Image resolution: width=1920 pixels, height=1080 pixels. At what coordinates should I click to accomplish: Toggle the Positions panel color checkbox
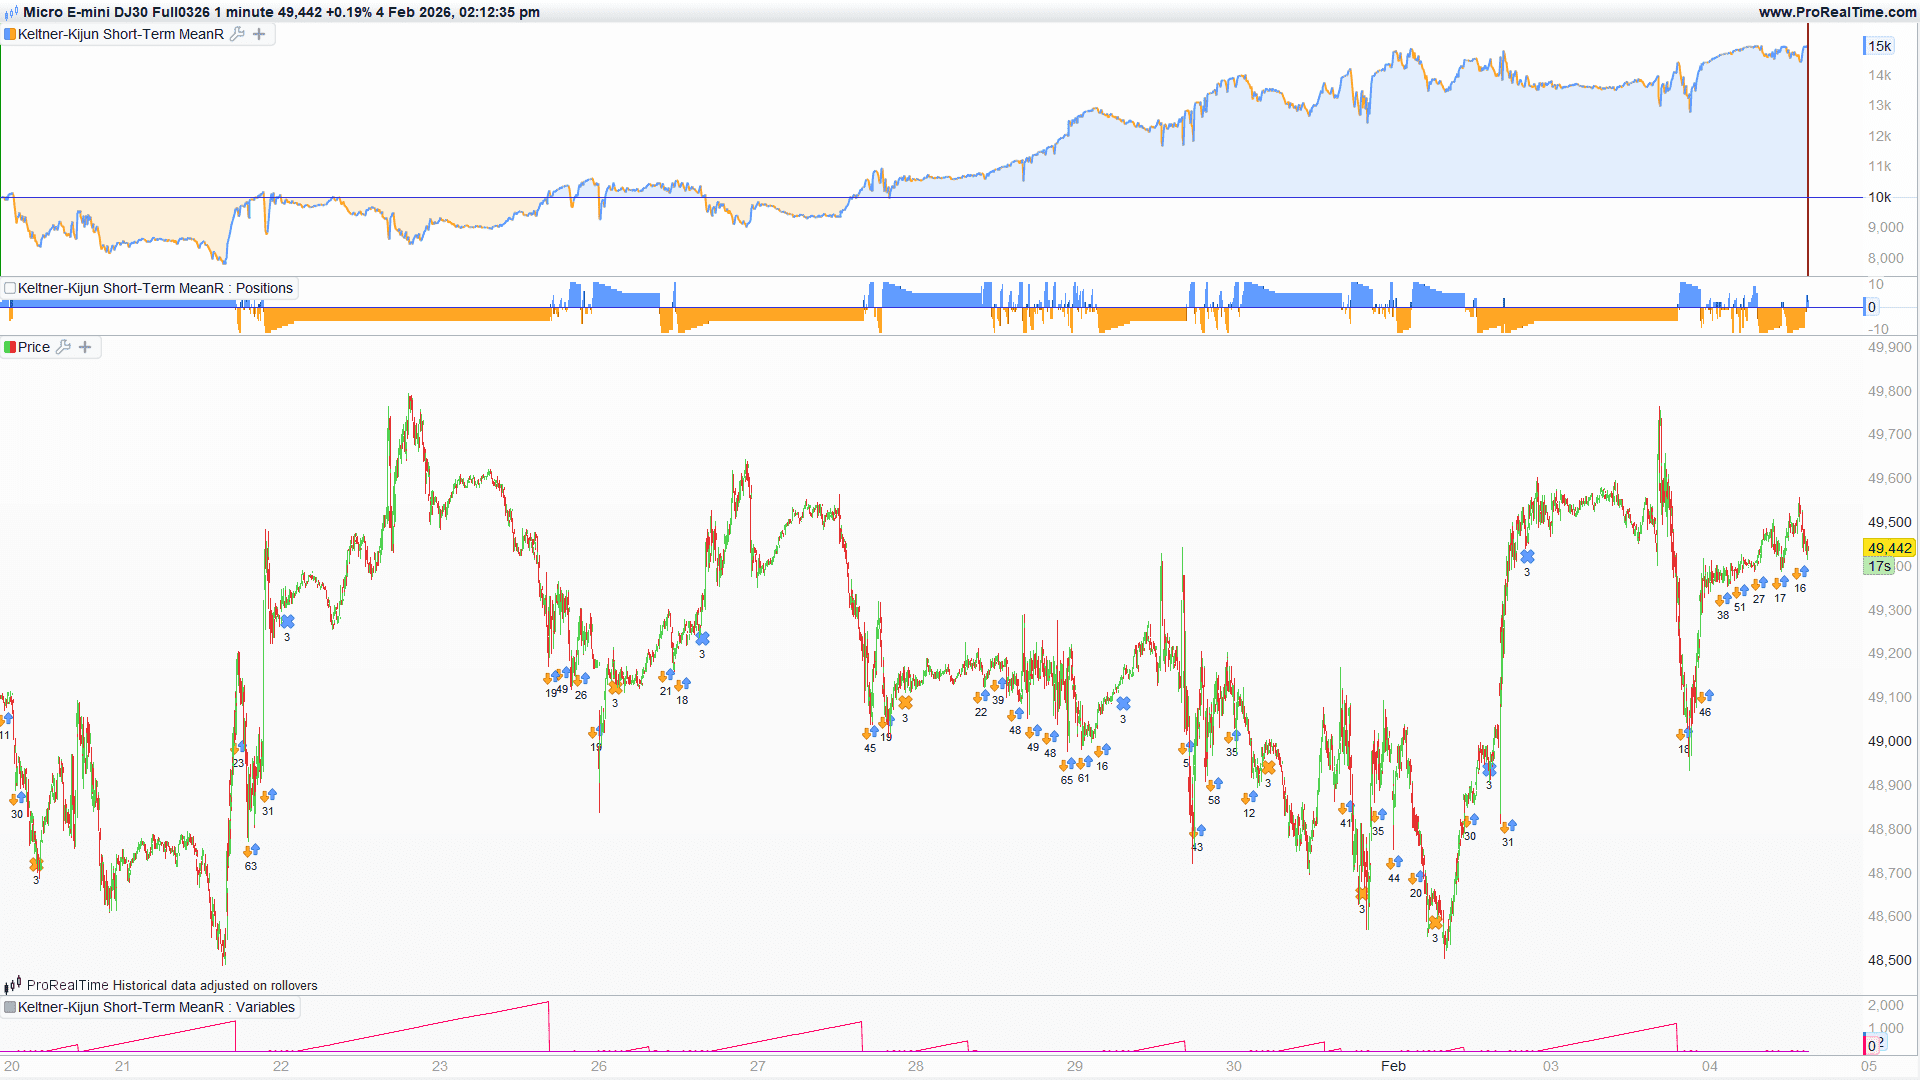(x=10, y=288)
